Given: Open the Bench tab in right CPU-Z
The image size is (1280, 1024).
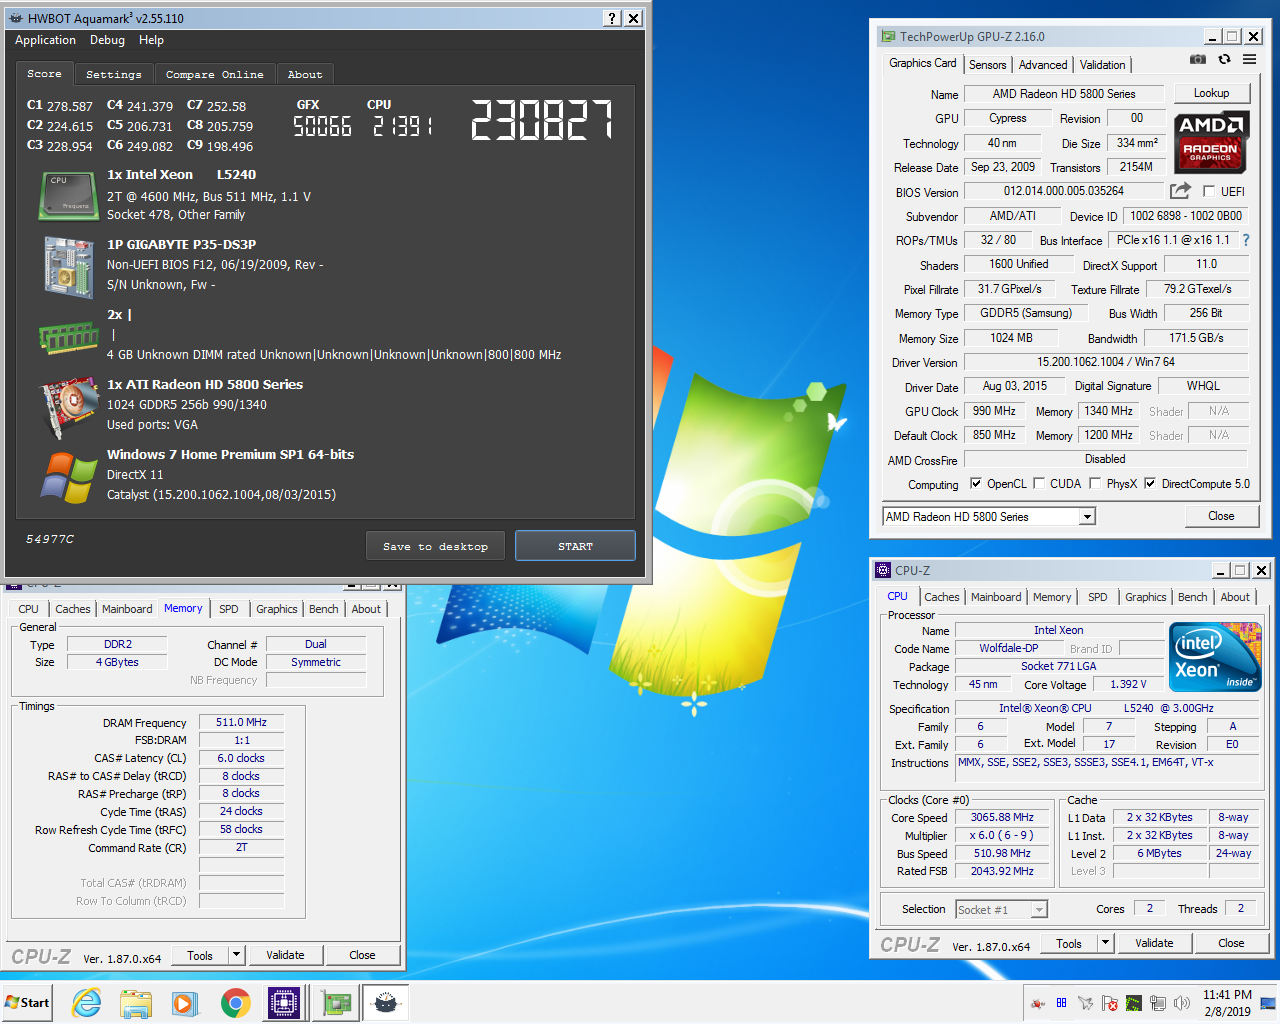Looking at the screenshot, I should pos(1192,597).
